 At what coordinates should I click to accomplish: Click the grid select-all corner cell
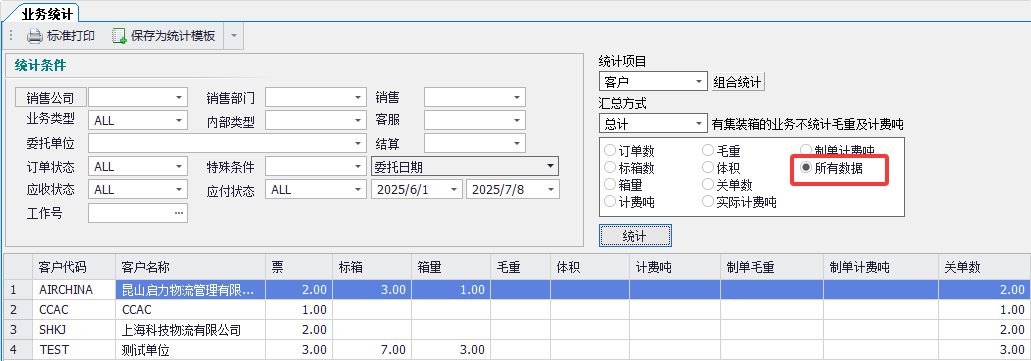click(x=18, y=268)
